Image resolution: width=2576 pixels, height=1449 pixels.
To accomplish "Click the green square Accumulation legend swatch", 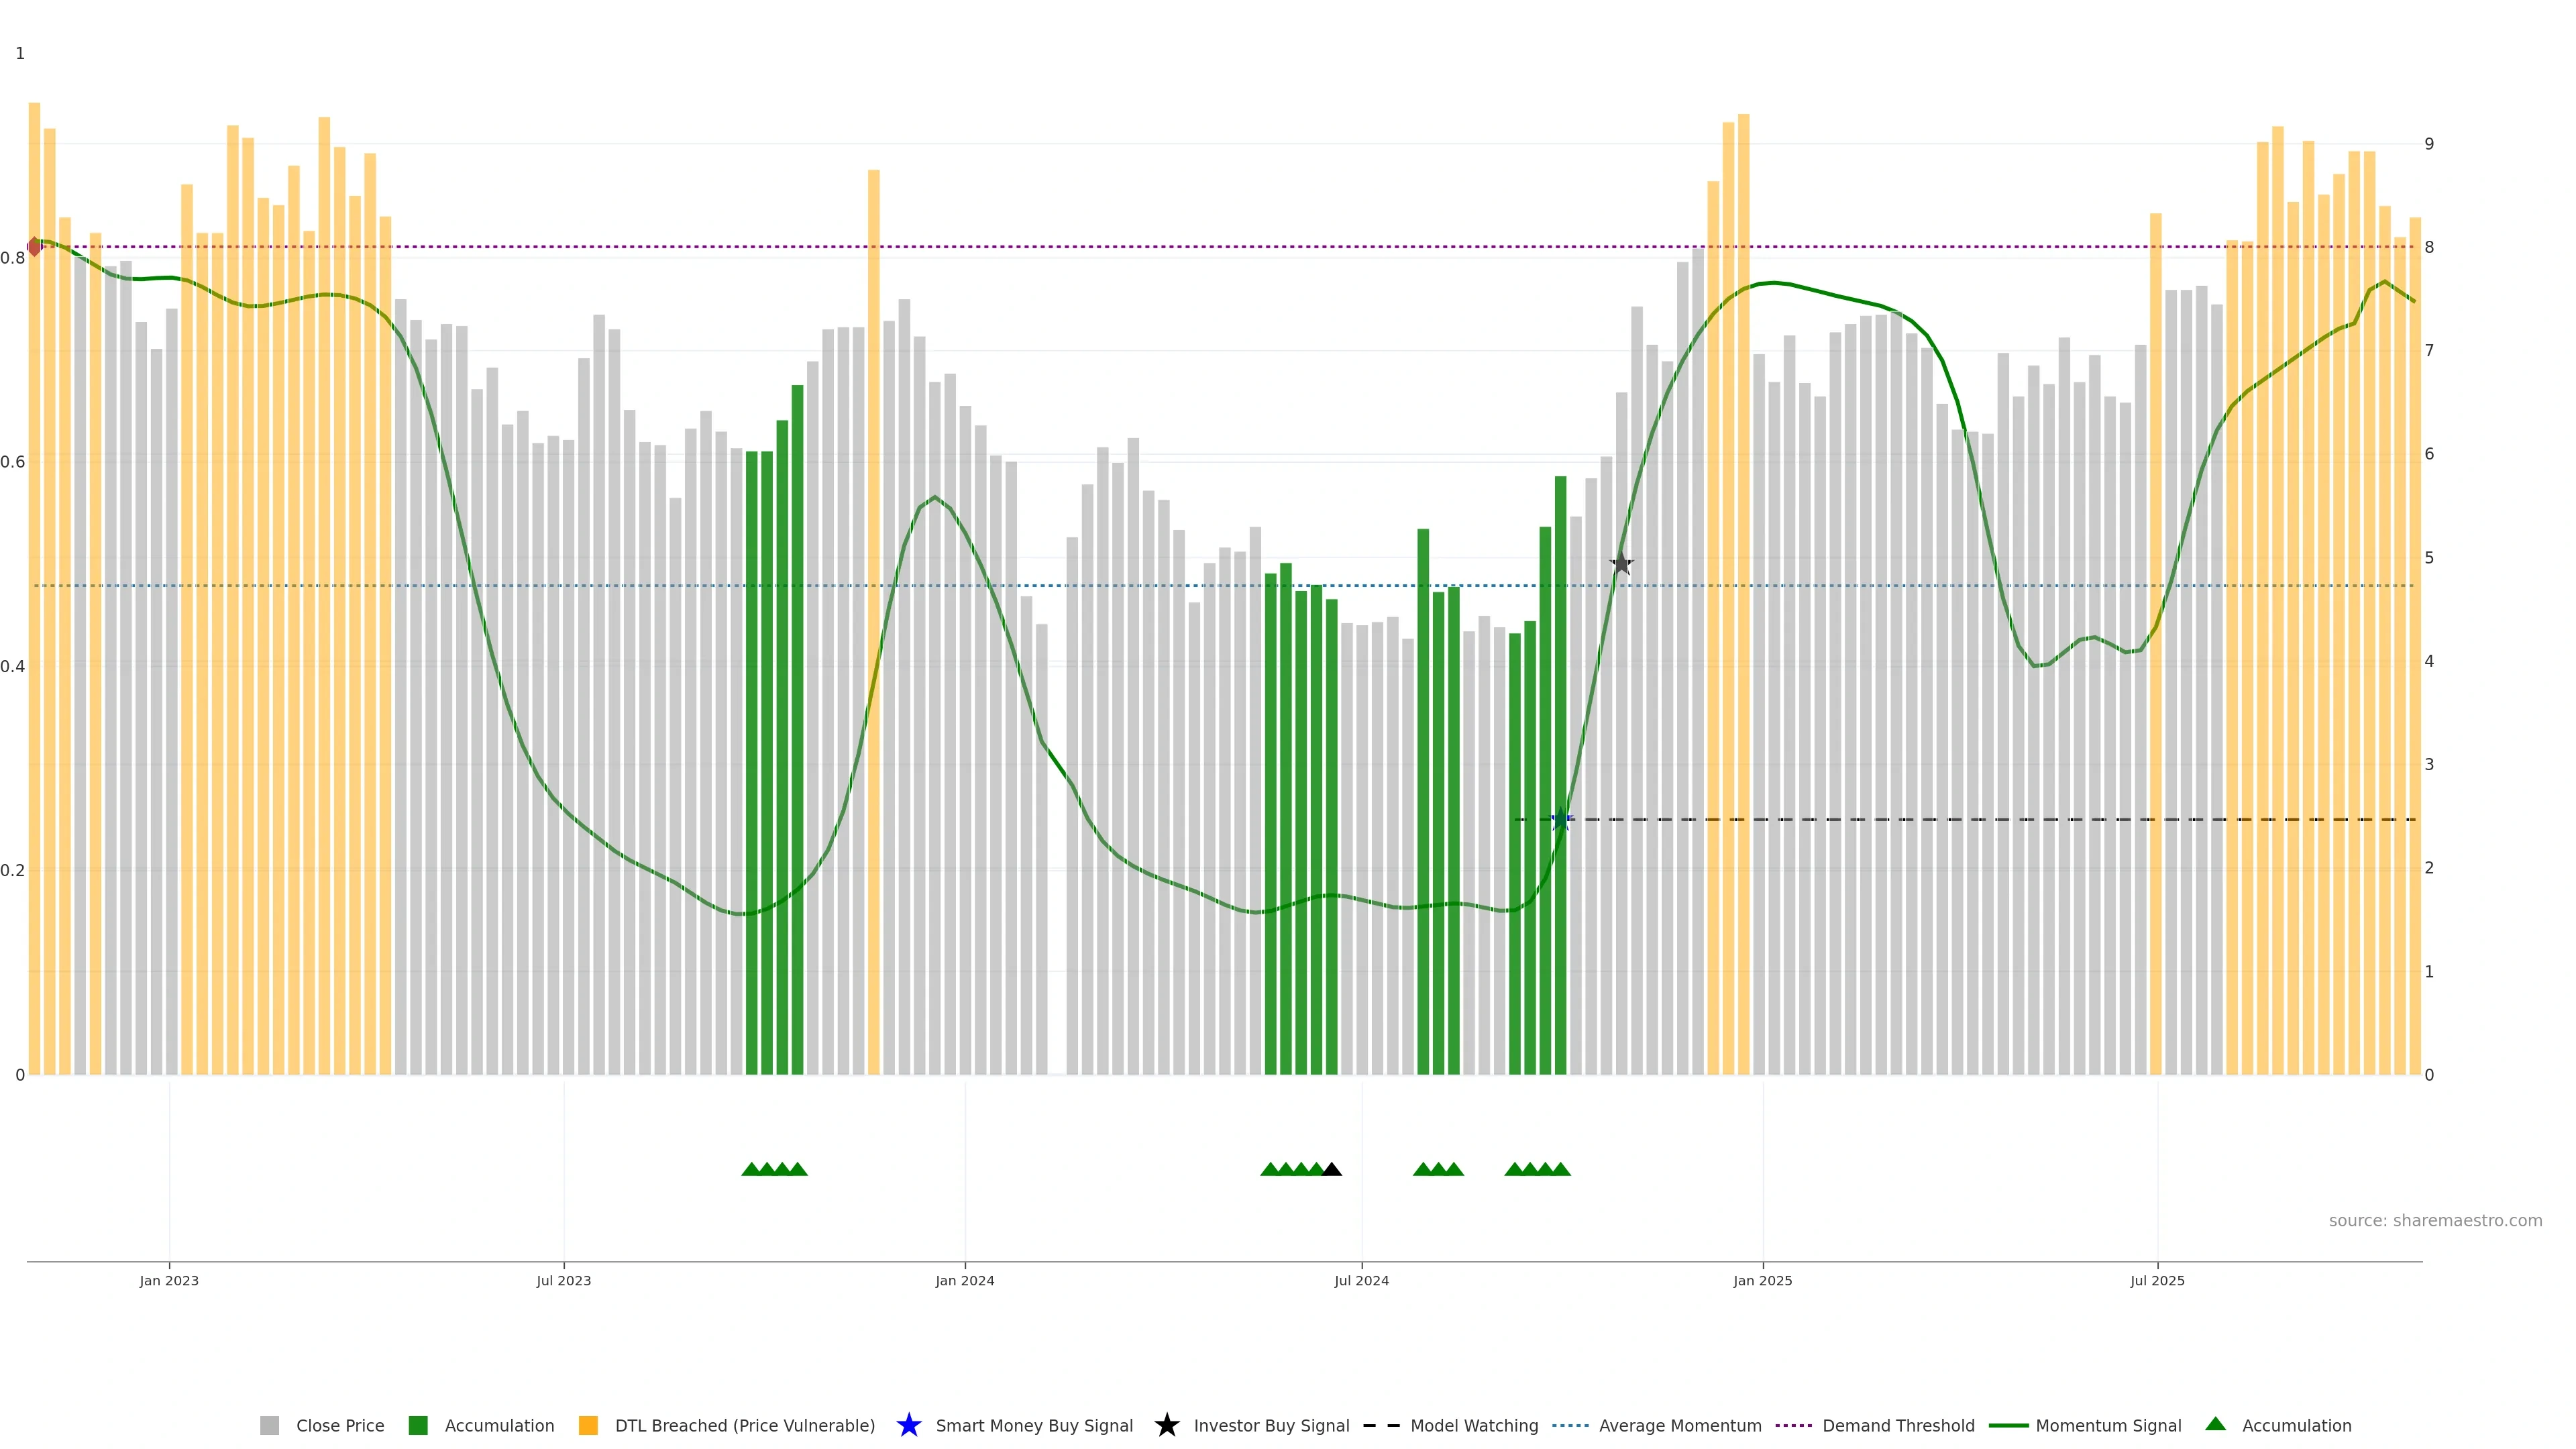I will click(x=418, y=1425).
